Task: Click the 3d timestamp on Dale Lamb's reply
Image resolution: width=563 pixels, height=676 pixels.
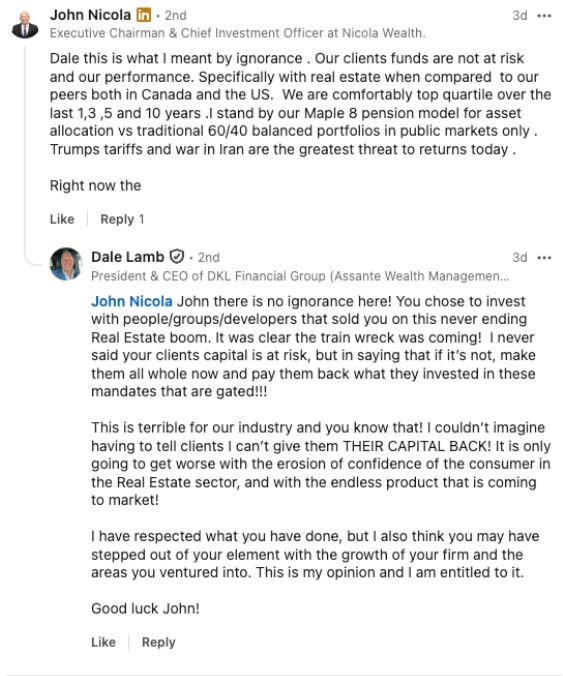Action: pyautogui.click(x=520, y=257)
